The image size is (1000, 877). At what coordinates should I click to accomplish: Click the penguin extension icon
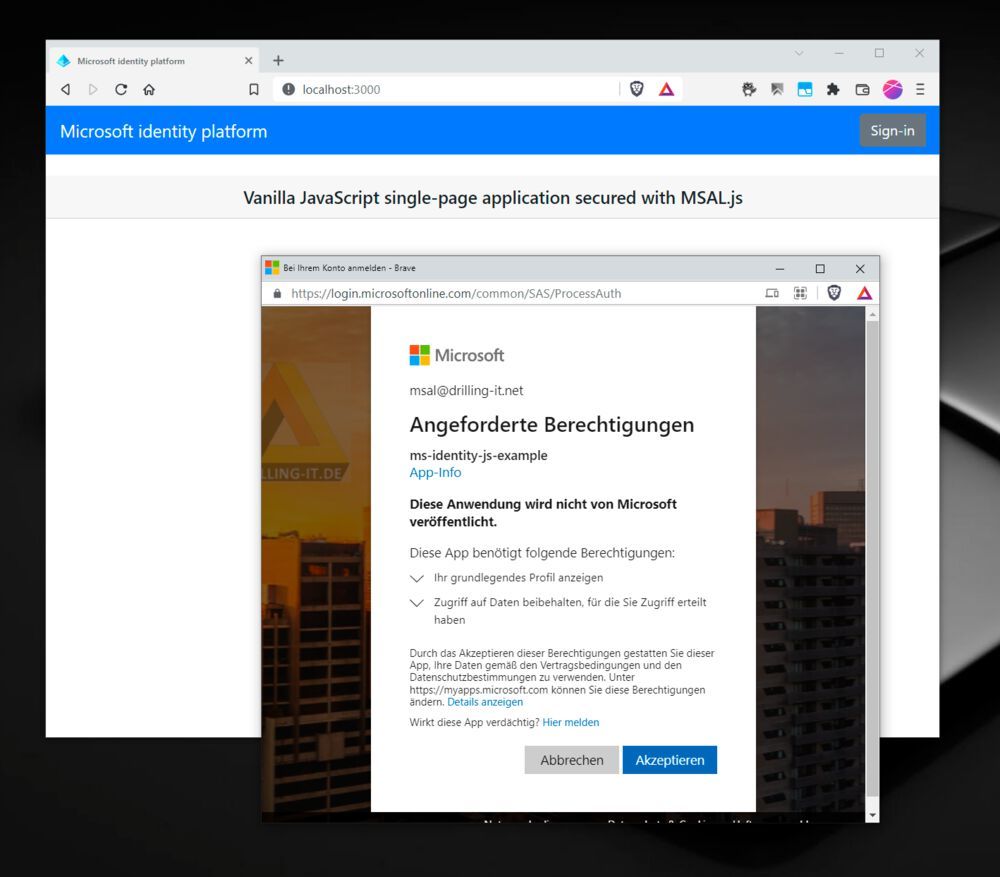click(x=748, y=89)
